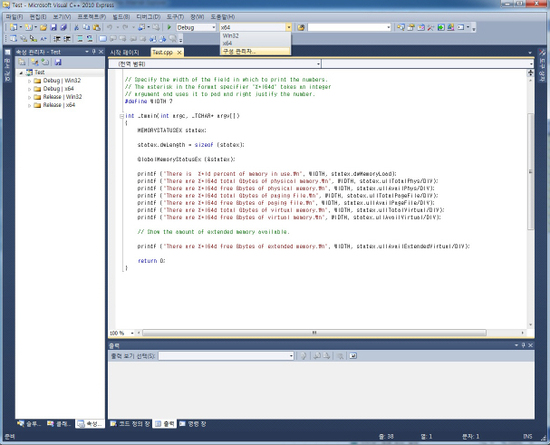Click the Undo arrow icon
This screenshot has width=550, height=445.
109,27
